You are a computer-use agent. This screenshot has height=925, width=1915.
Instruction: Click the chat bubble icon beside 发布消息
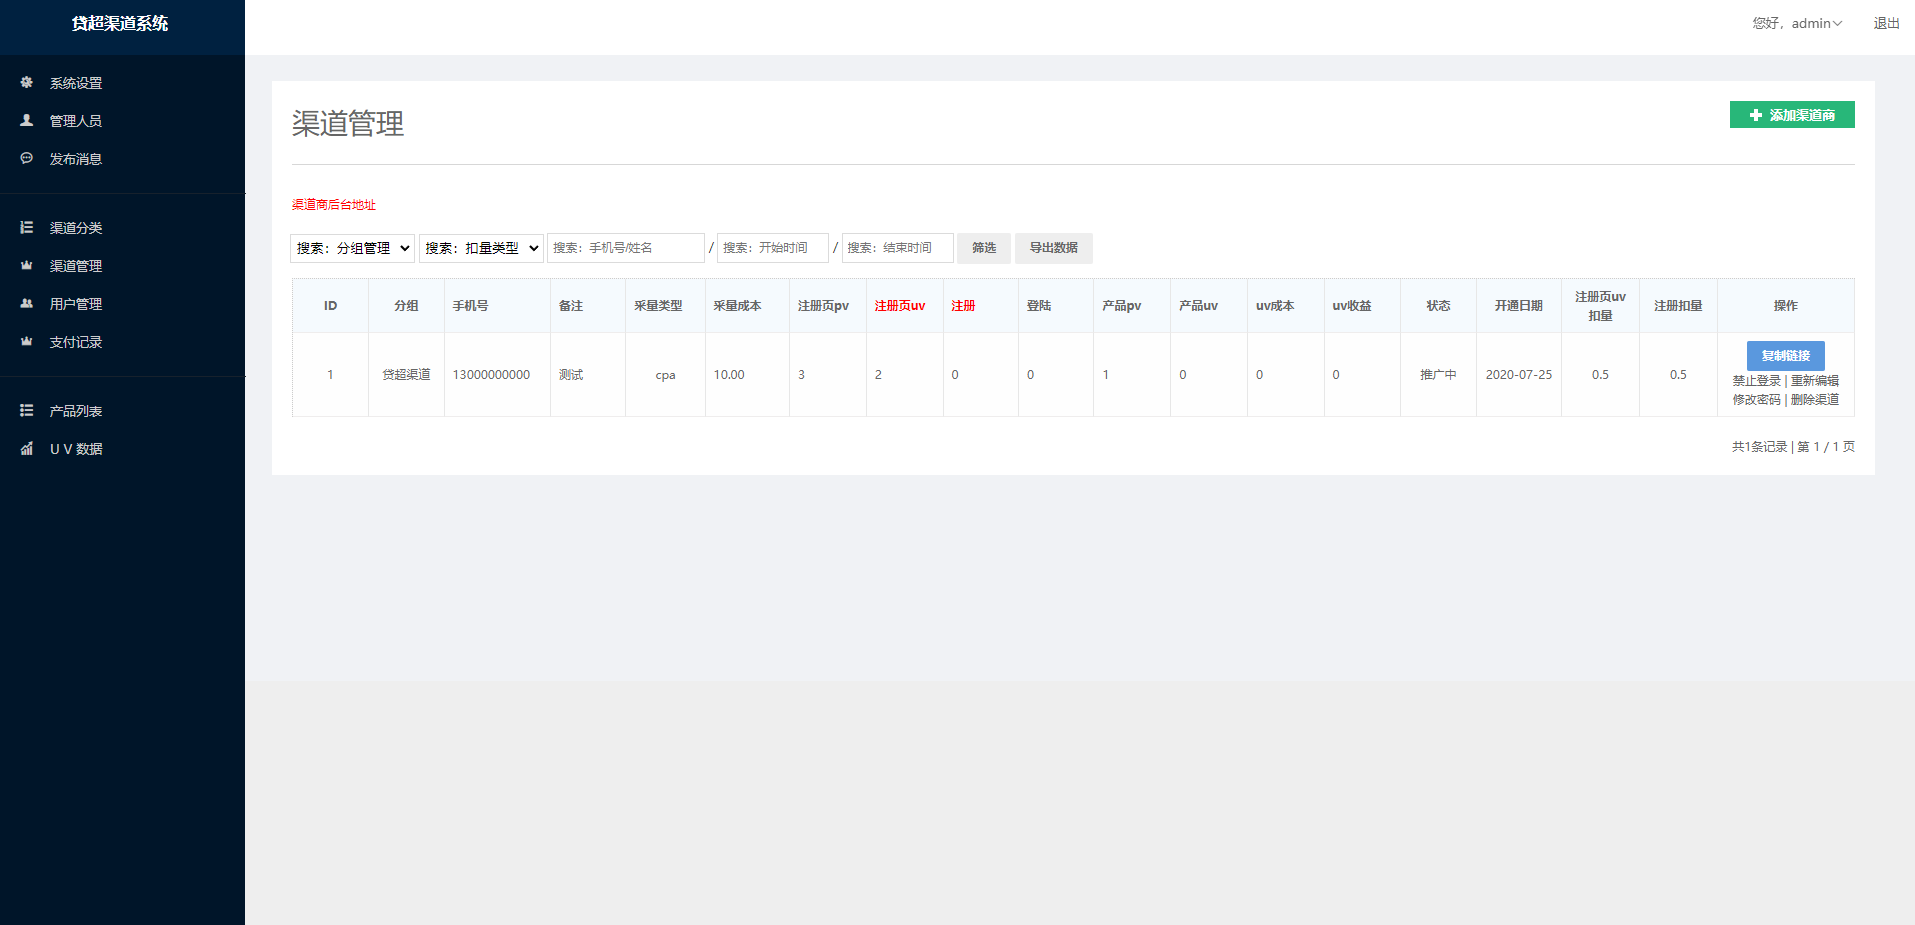point(27,159)
